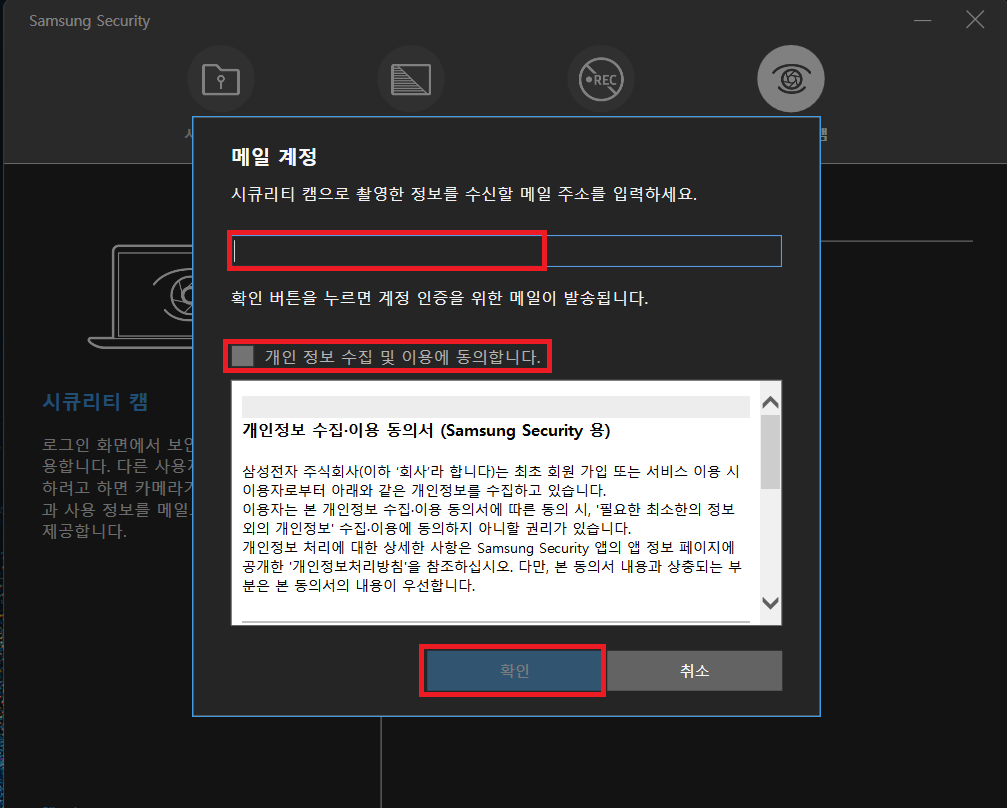The image size is (1007, 808).
Task: Confirm with the 확인 button
Action: [x=514, y=671]
